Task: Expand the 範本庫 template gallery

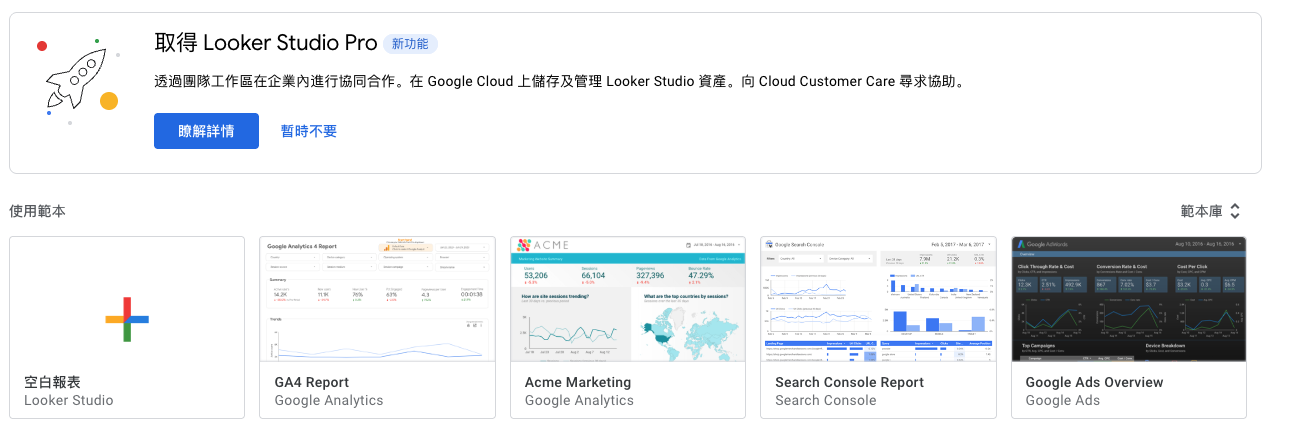Action: tap(1201, 211)
